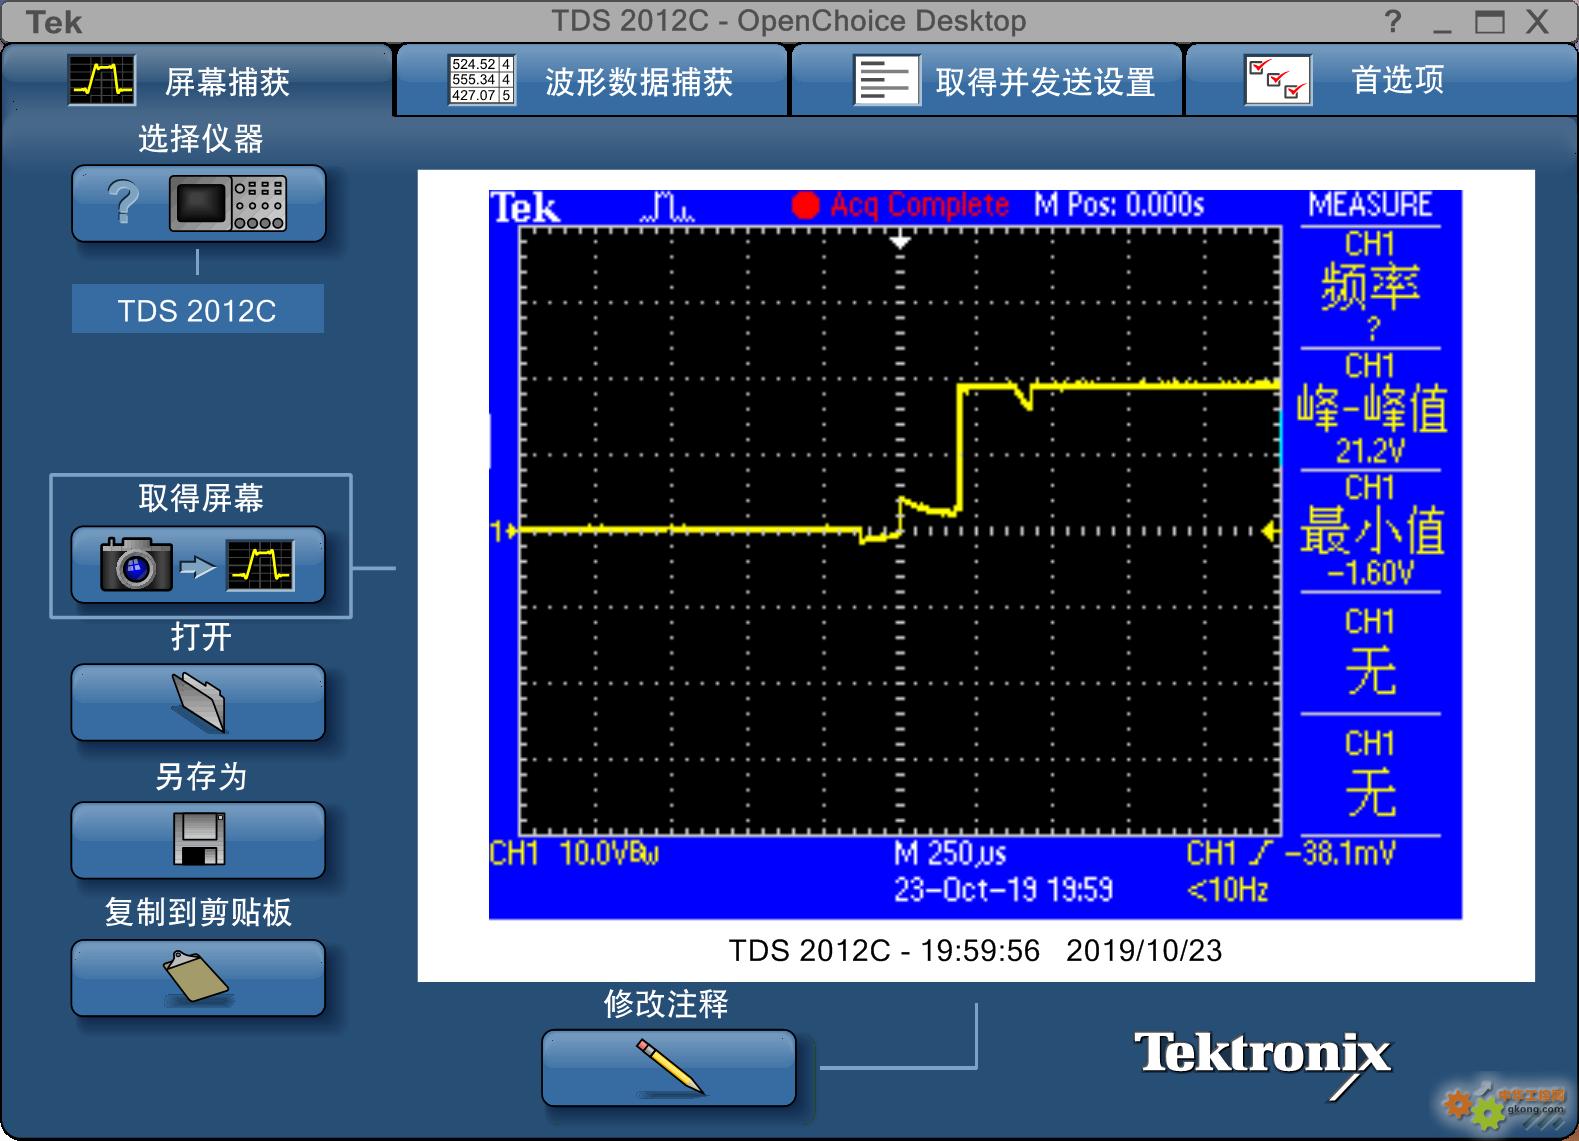The image size is (1579, 1141).
Task: Click the pencil Edit Note button
Action: [668, 1068]
